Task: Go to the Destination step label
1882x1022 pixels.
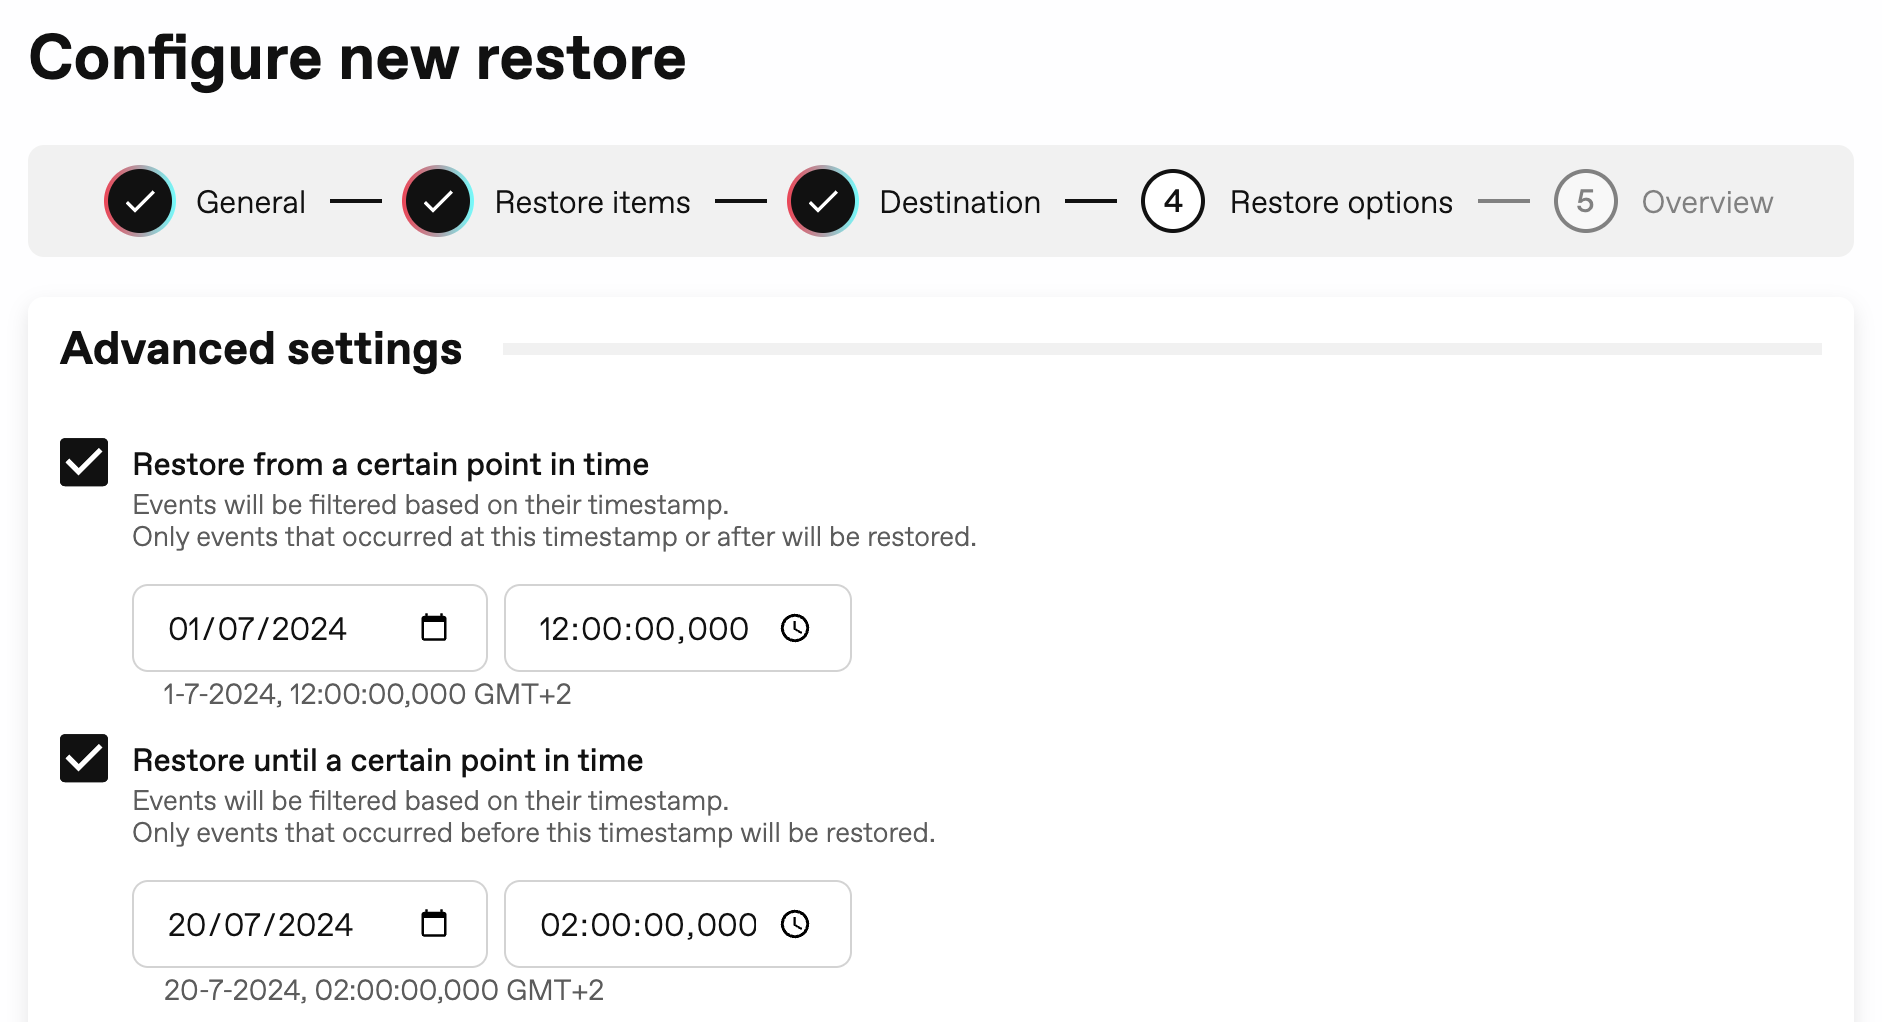Action: pyautogui.click(x=960, y=202)
